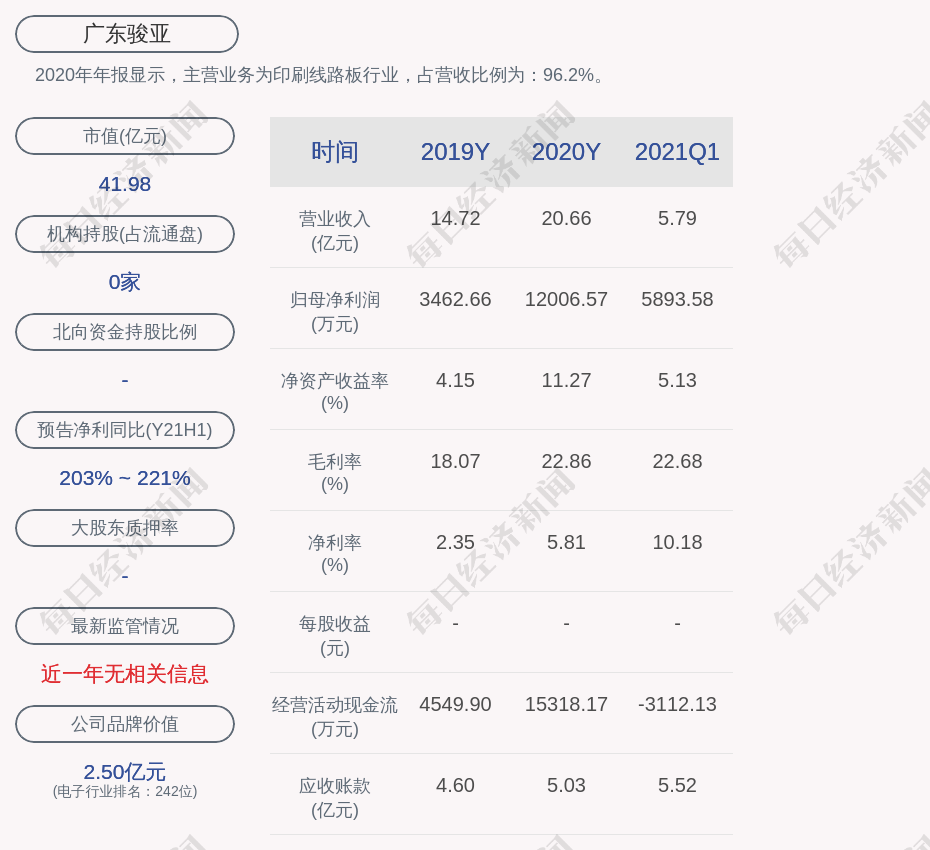Click the 每股收益(元) row label

point(335,635)
